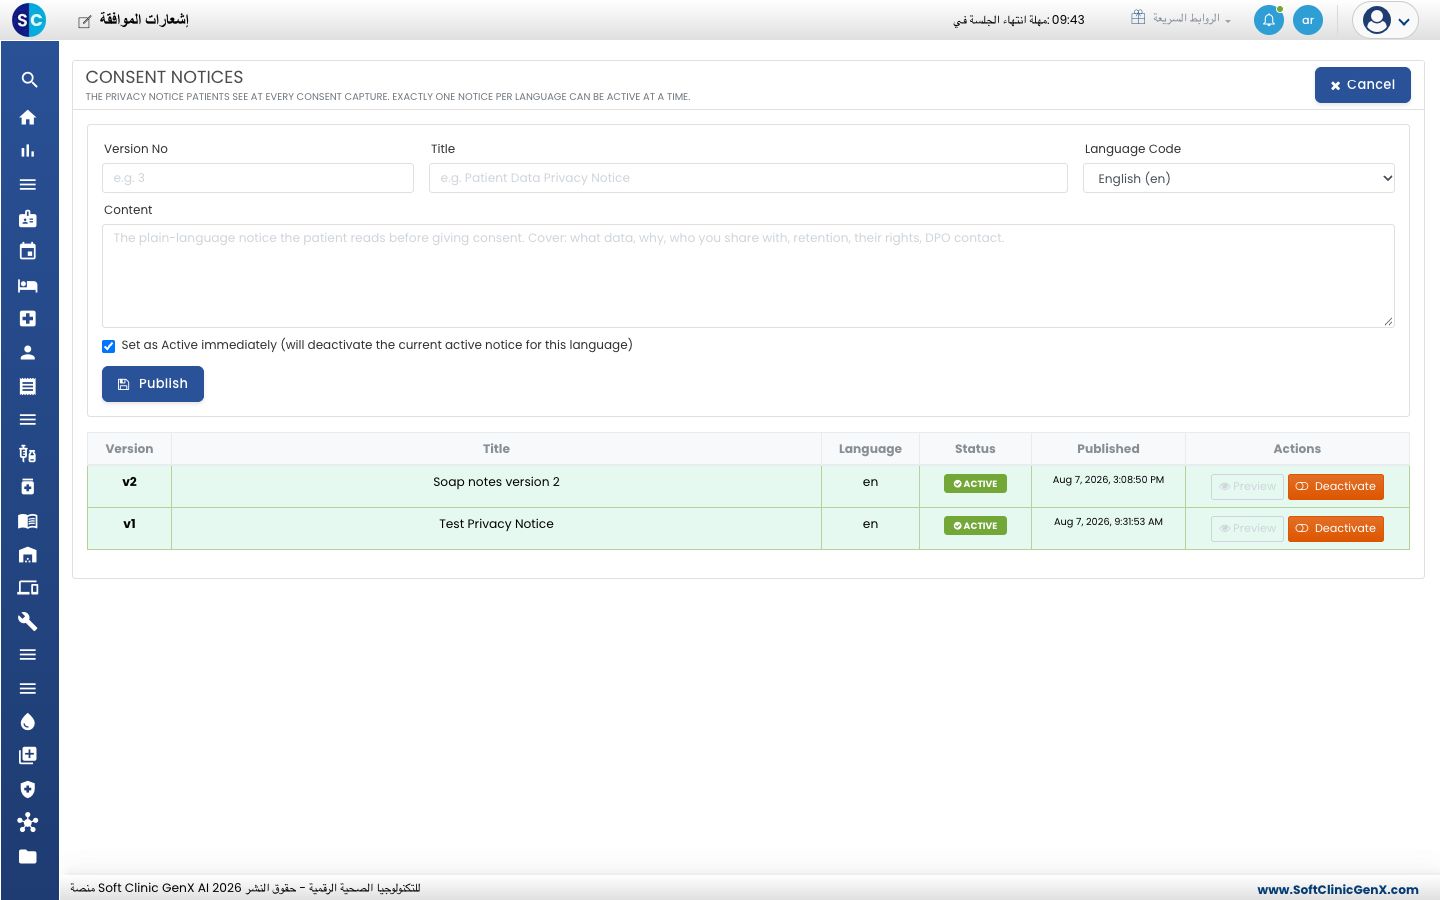Image resolution: width=1440 pixels, height=900 pixels.
Task: Open the notifications bell
Action: pos(1269,20)
